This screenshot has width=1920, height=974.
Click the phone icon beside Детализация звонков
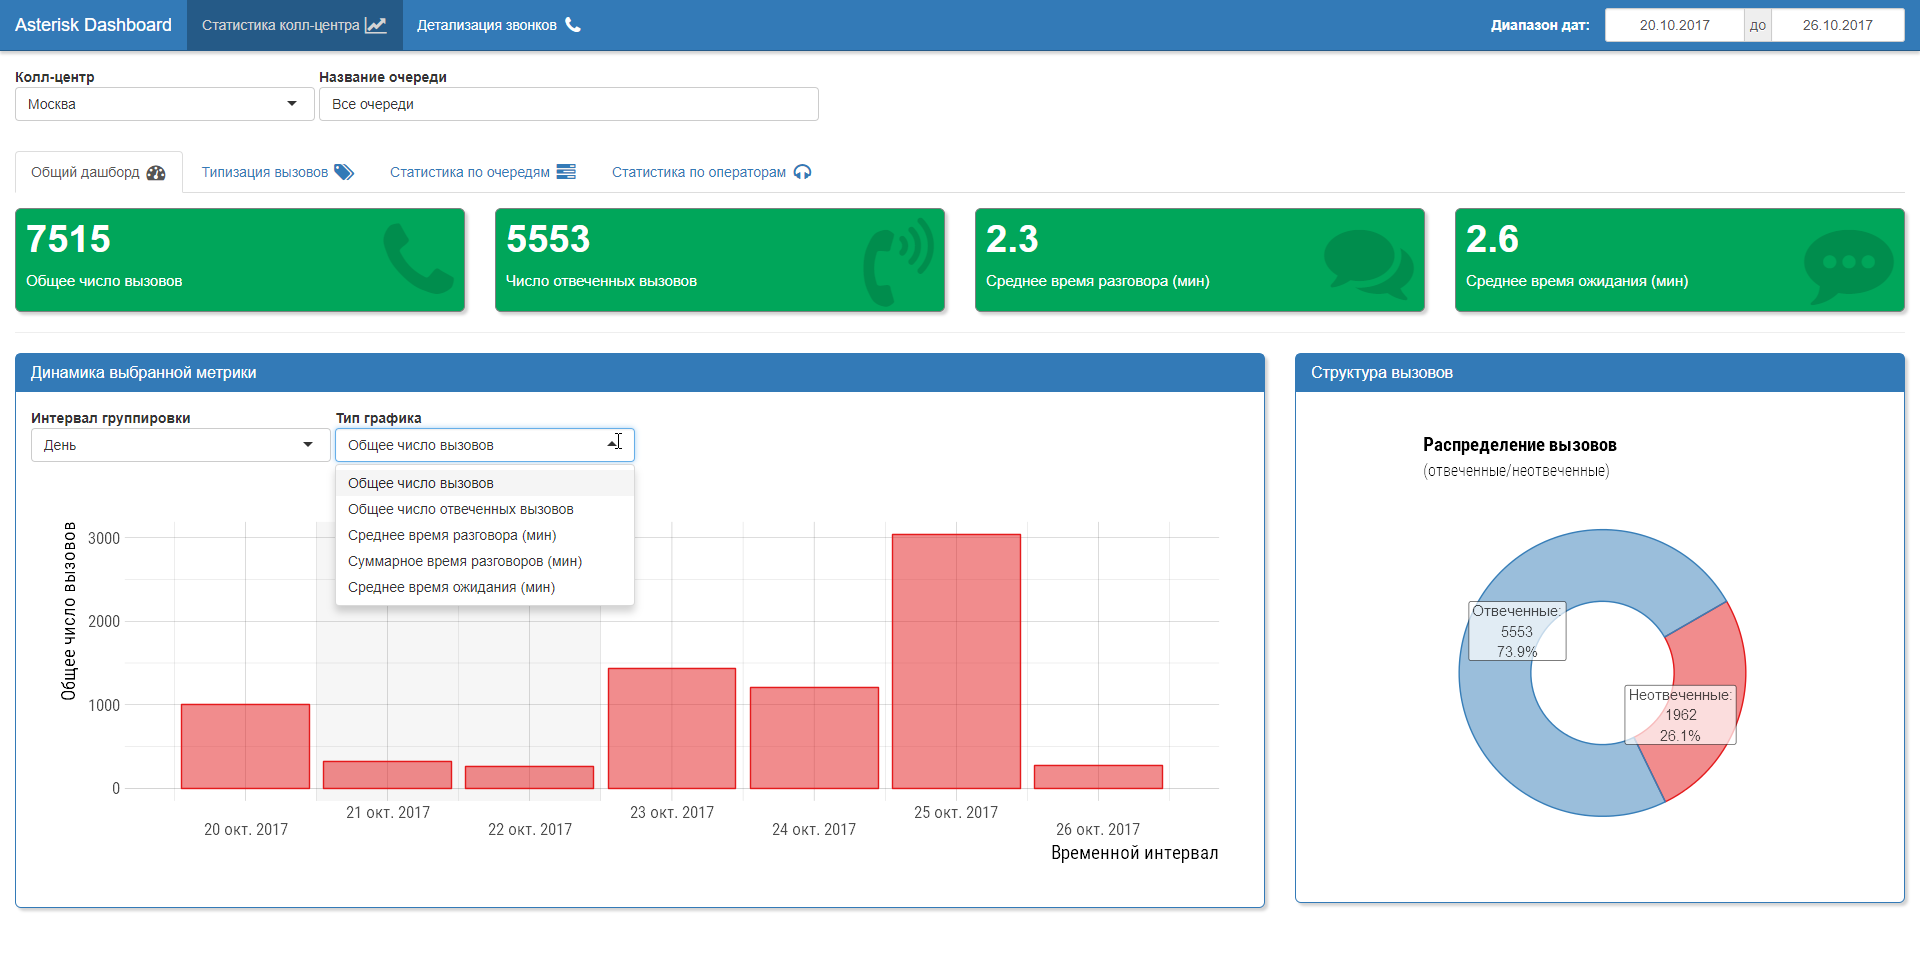[573, 25]
